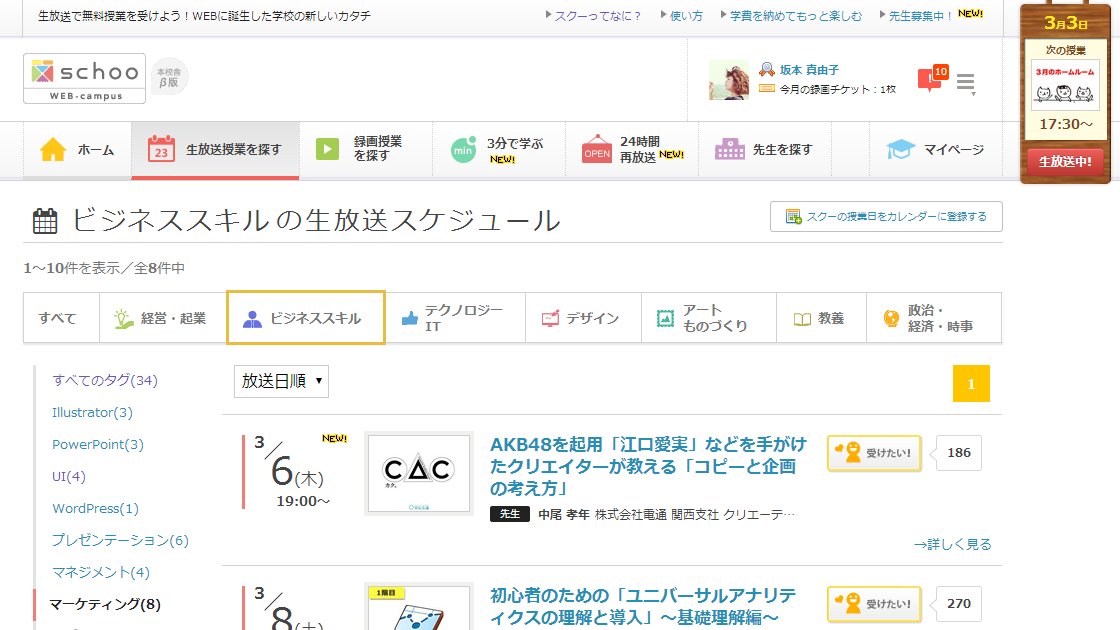Filter by プレゼンテーション(6) tag

[120, 541]
